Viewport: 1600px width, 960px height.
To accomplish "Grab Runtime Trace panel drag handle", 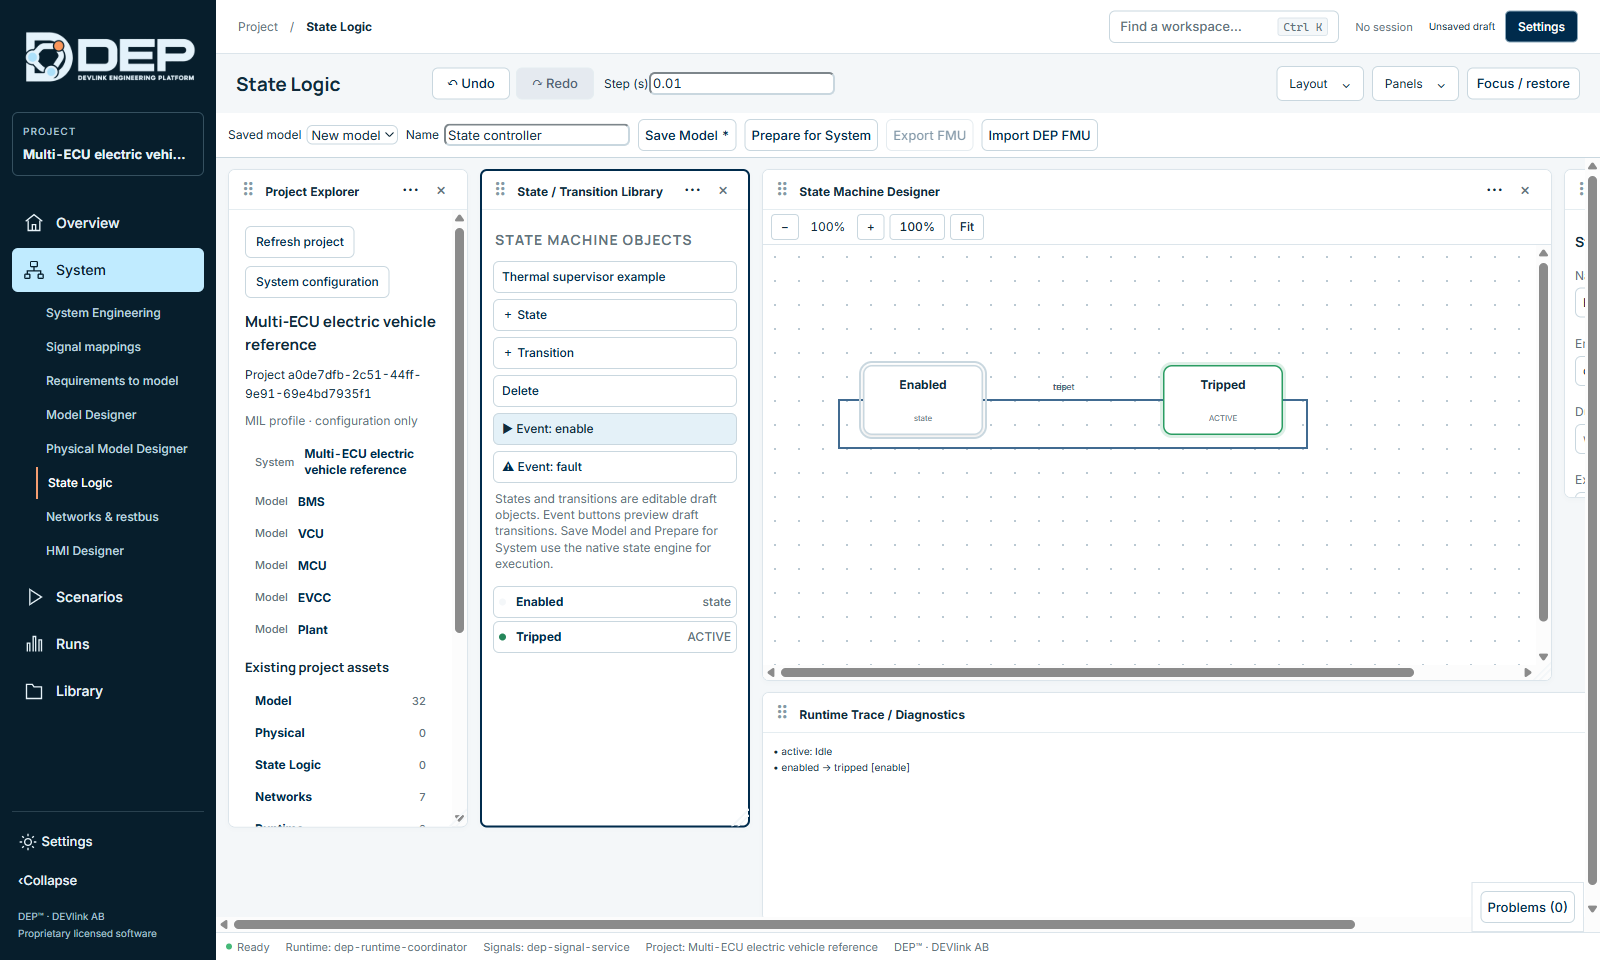I will click(x=782, y=713).
